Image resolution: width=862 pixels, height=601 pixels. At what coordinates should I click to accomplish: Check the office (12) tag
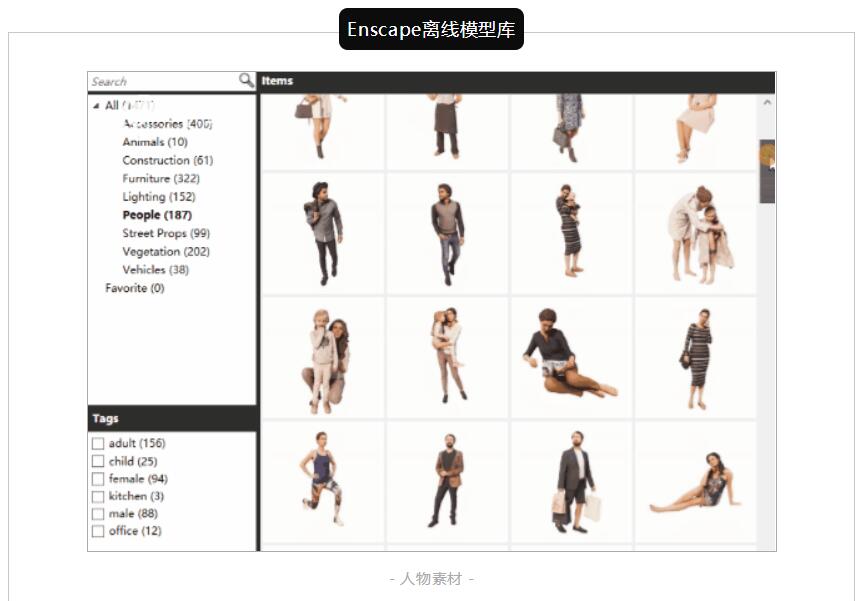coord(98,531)
